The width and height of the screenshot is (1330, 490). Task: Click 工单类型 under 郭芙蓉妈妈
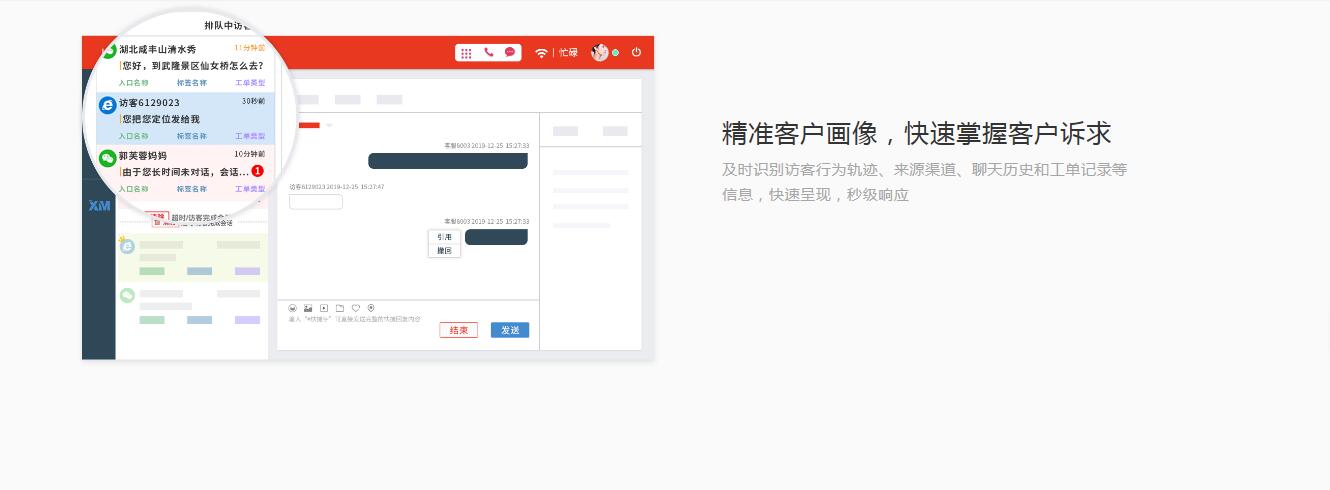click(250, 189)
